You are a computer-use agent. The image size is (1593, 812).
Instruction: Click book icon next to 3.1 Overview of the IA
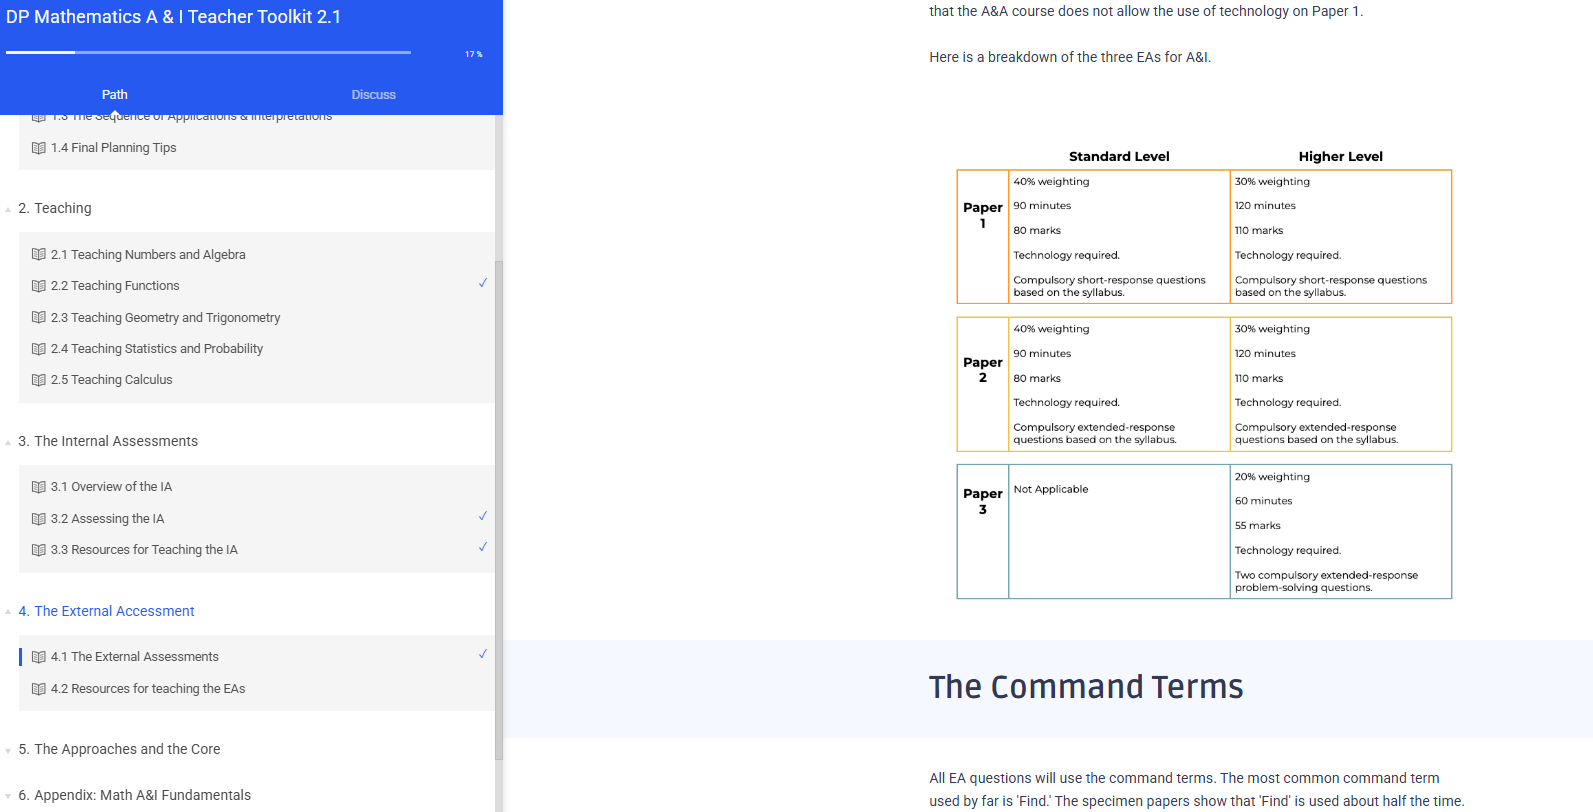pos(38,487)
